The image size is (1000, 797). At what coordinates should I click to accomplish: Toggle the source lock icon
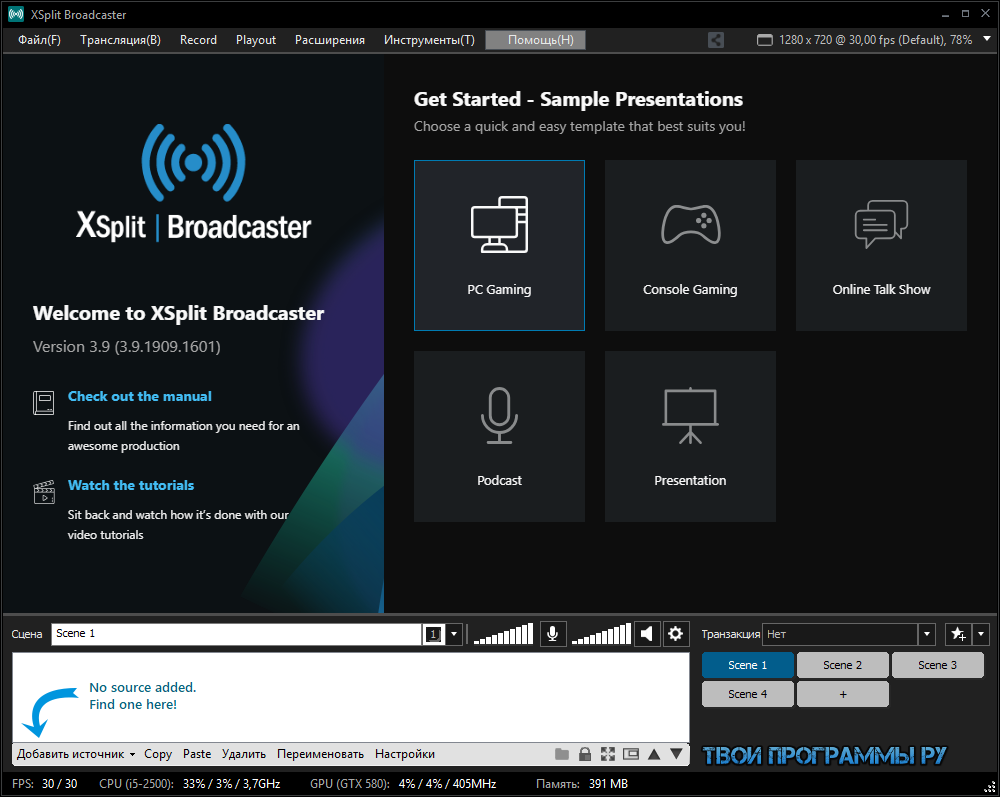point(585,754)
